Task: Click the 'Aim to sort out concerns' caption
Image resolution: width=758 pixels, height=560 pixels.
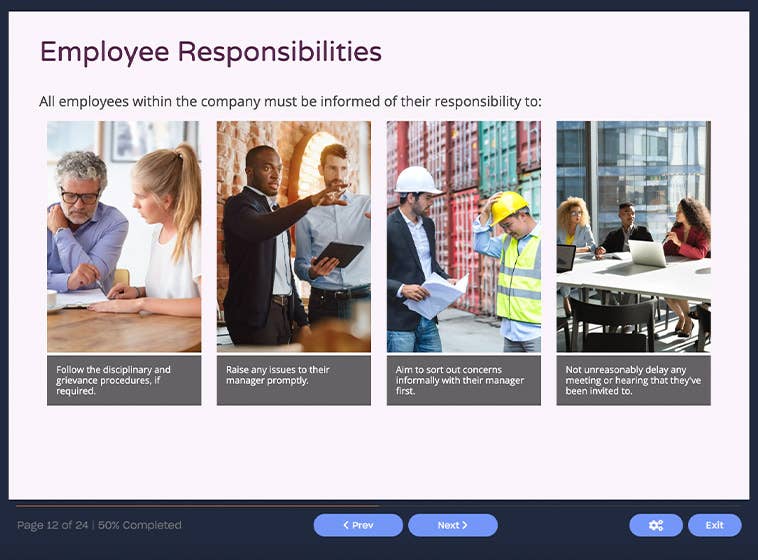Action: pos(463,380)
